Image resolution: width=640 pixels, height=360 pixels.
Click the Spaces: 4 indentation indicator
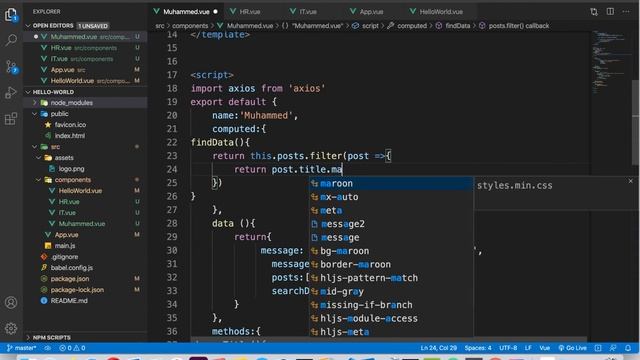(x=478, y=348)
